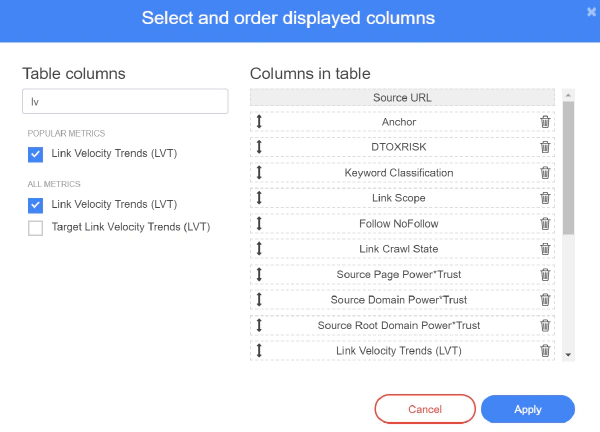
Task: Remove the Link Scope column
Action: click(x=545, y=198)
